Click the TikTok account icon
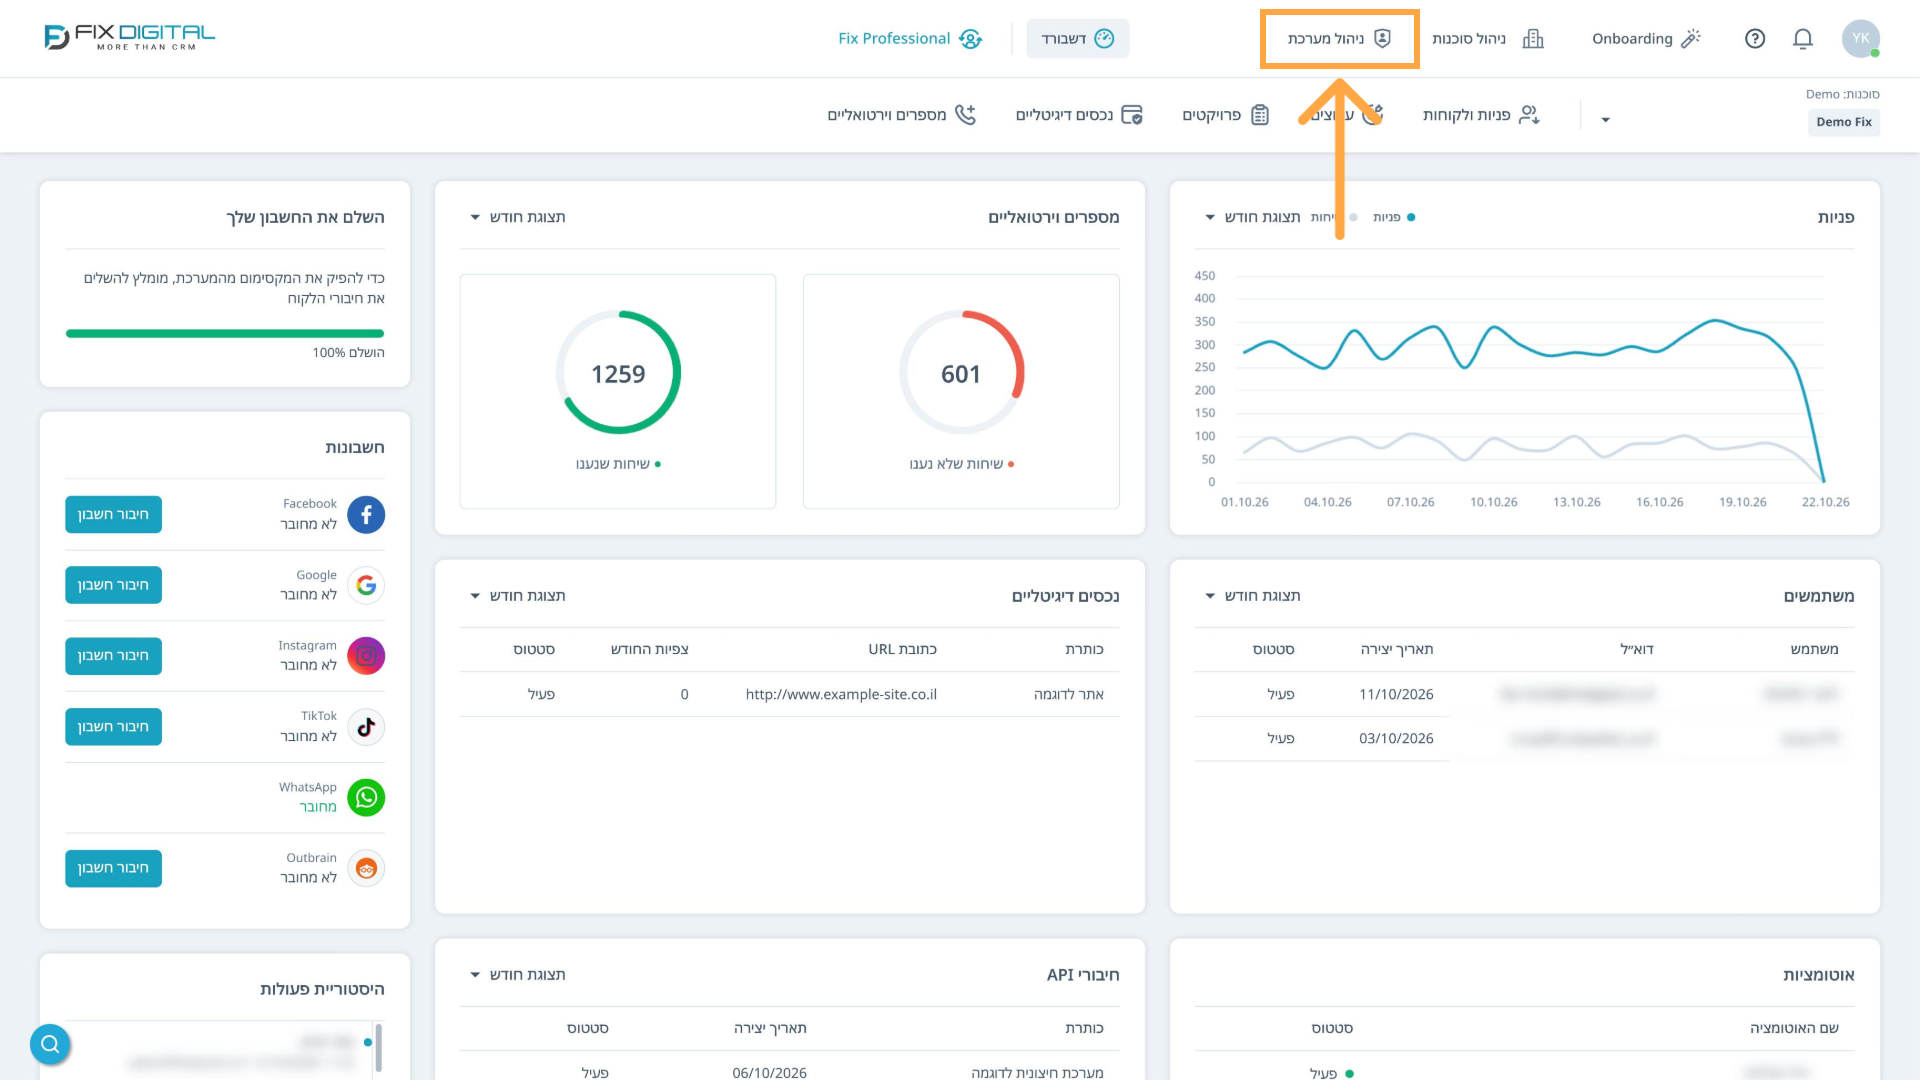This screenshot has height=1080, width=1920. tap(366, 727)
